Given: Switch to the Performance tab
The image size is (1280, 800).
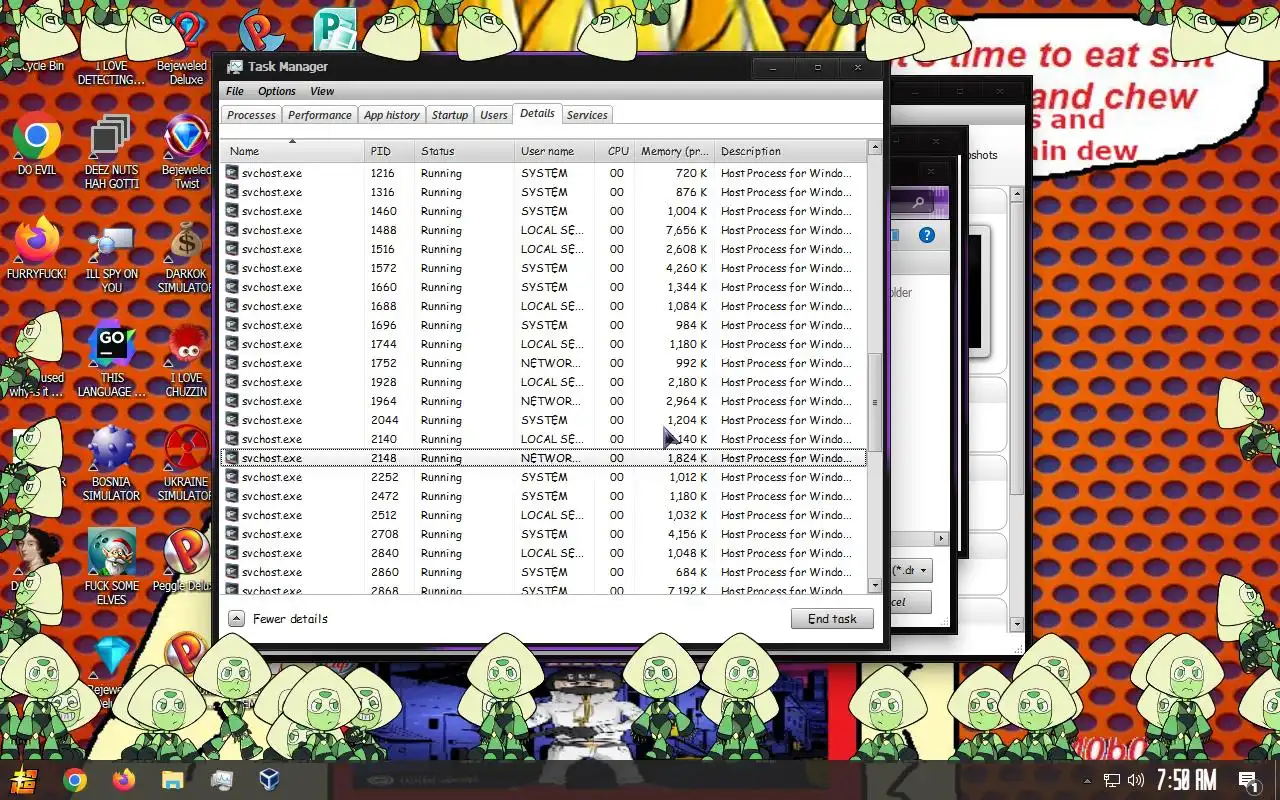Looking at the screenshot, I should tap(320, 115).
